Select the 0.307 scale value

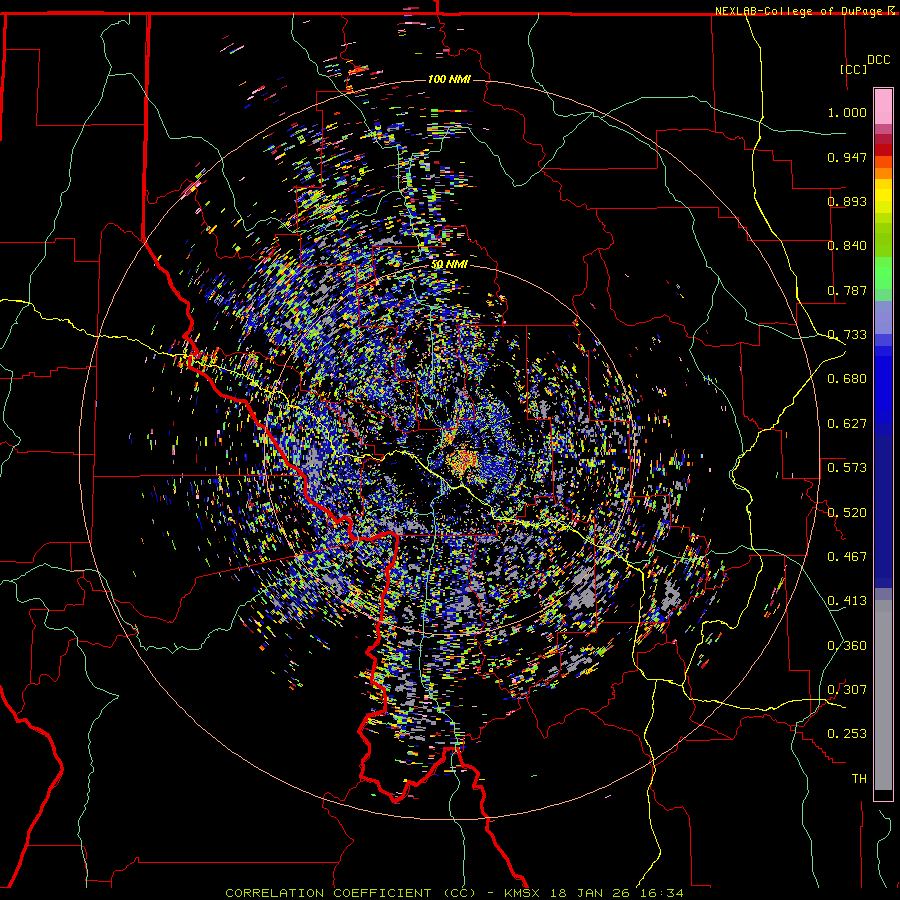point(847,690)
